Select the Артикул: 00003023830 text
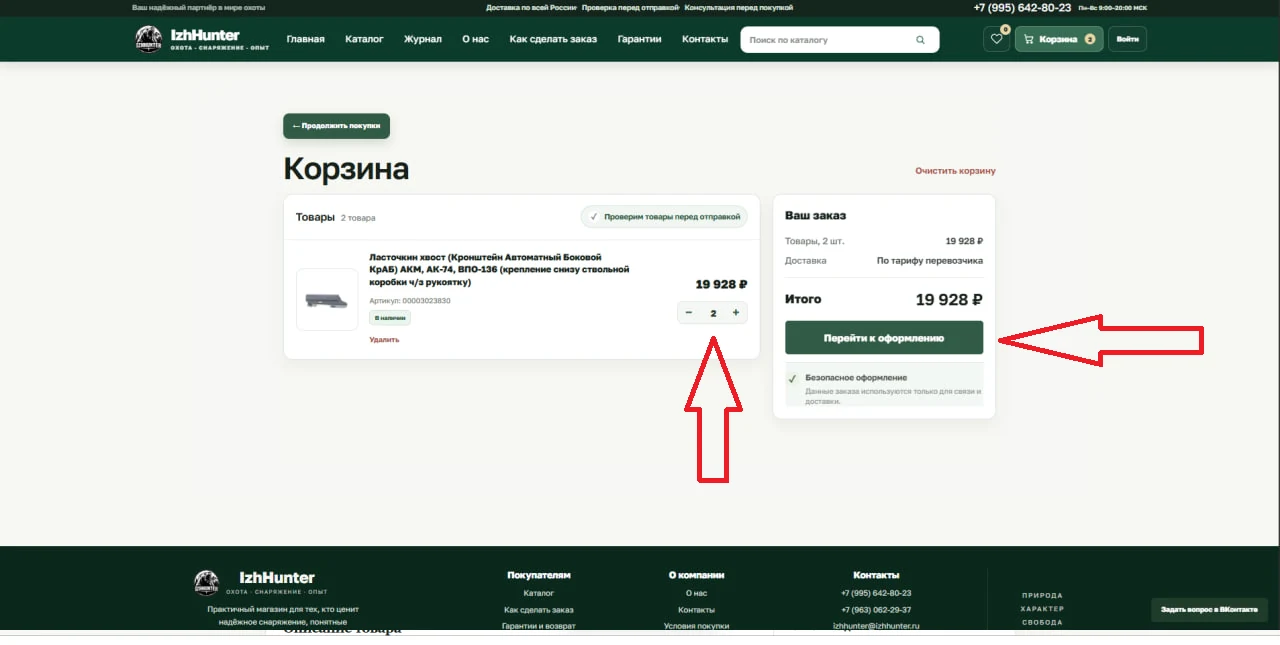The height and width of the screenshot is (645, 1280). [410, 300]
